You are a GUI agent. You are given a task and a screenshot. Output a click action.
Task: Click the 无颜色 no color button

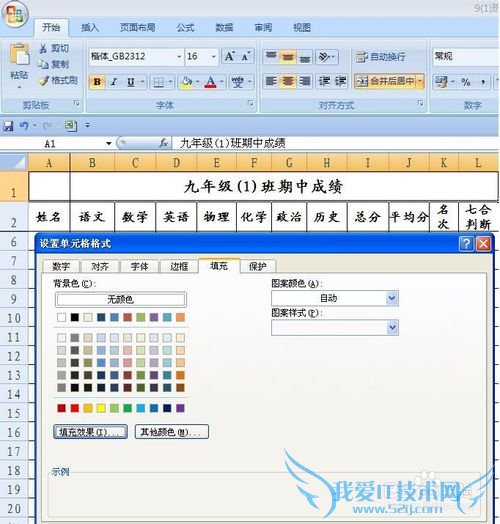[121, 299]
